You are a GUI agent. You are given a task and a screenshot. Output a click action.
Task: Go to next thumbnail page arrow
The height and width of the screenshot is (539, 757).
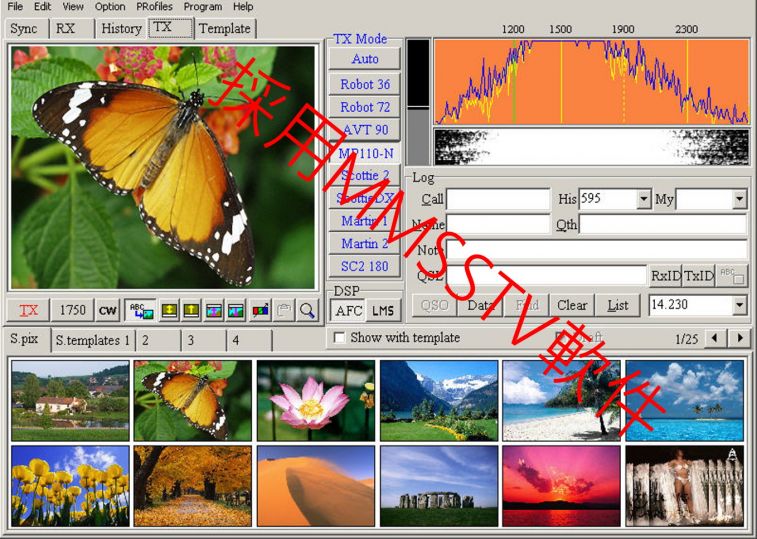coord(740,339)
